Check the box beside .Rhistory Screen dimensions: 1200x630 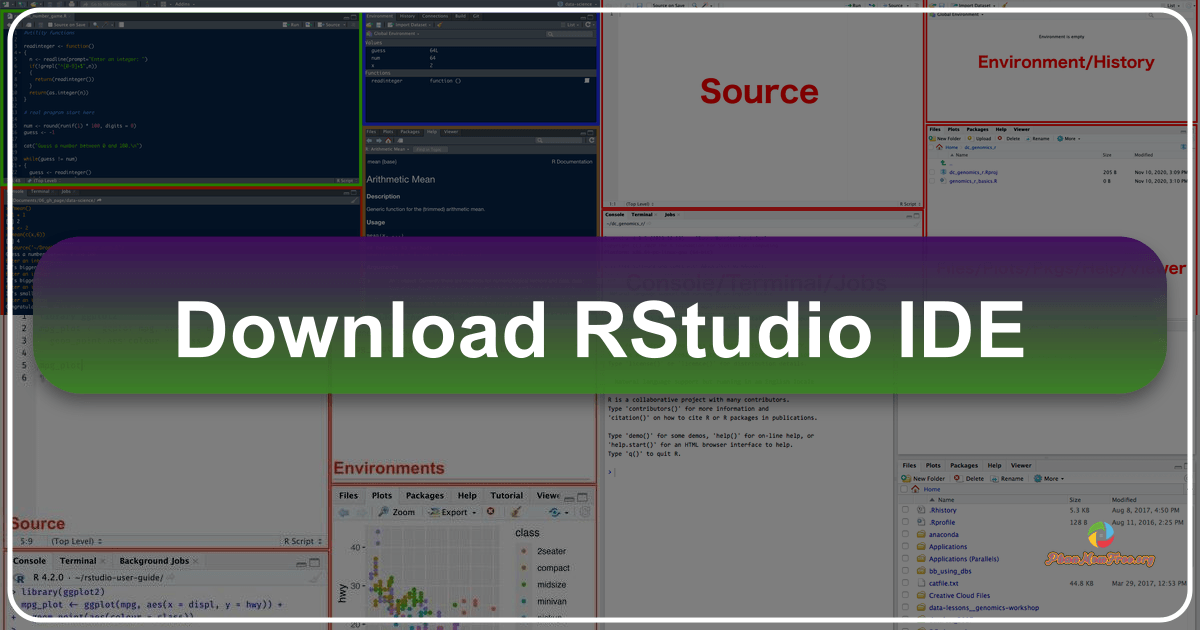(904, 510)
